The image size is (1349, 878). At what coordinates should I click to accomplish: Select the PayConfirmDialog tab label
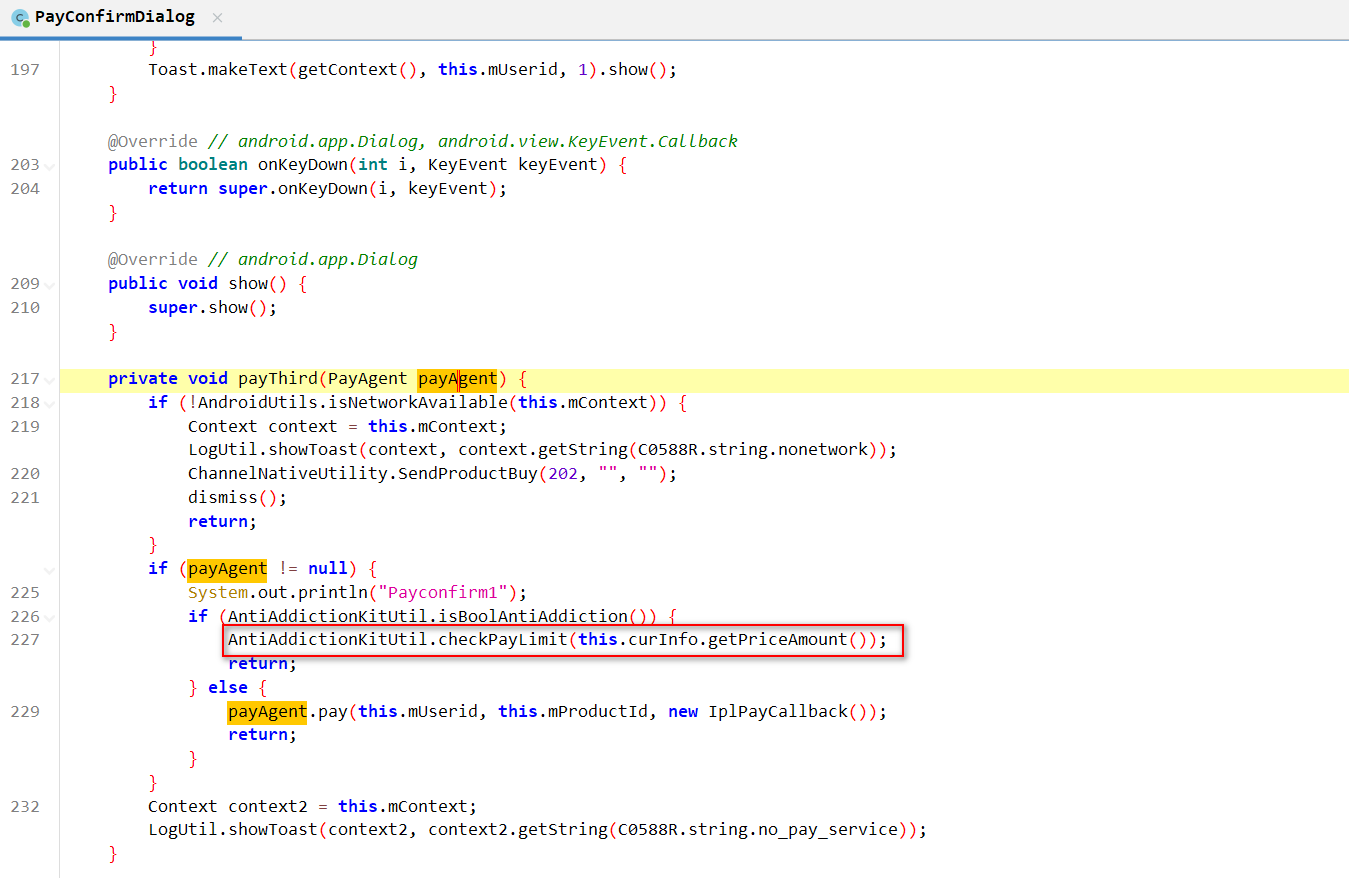pyautogui.click(x=114, y=18)
